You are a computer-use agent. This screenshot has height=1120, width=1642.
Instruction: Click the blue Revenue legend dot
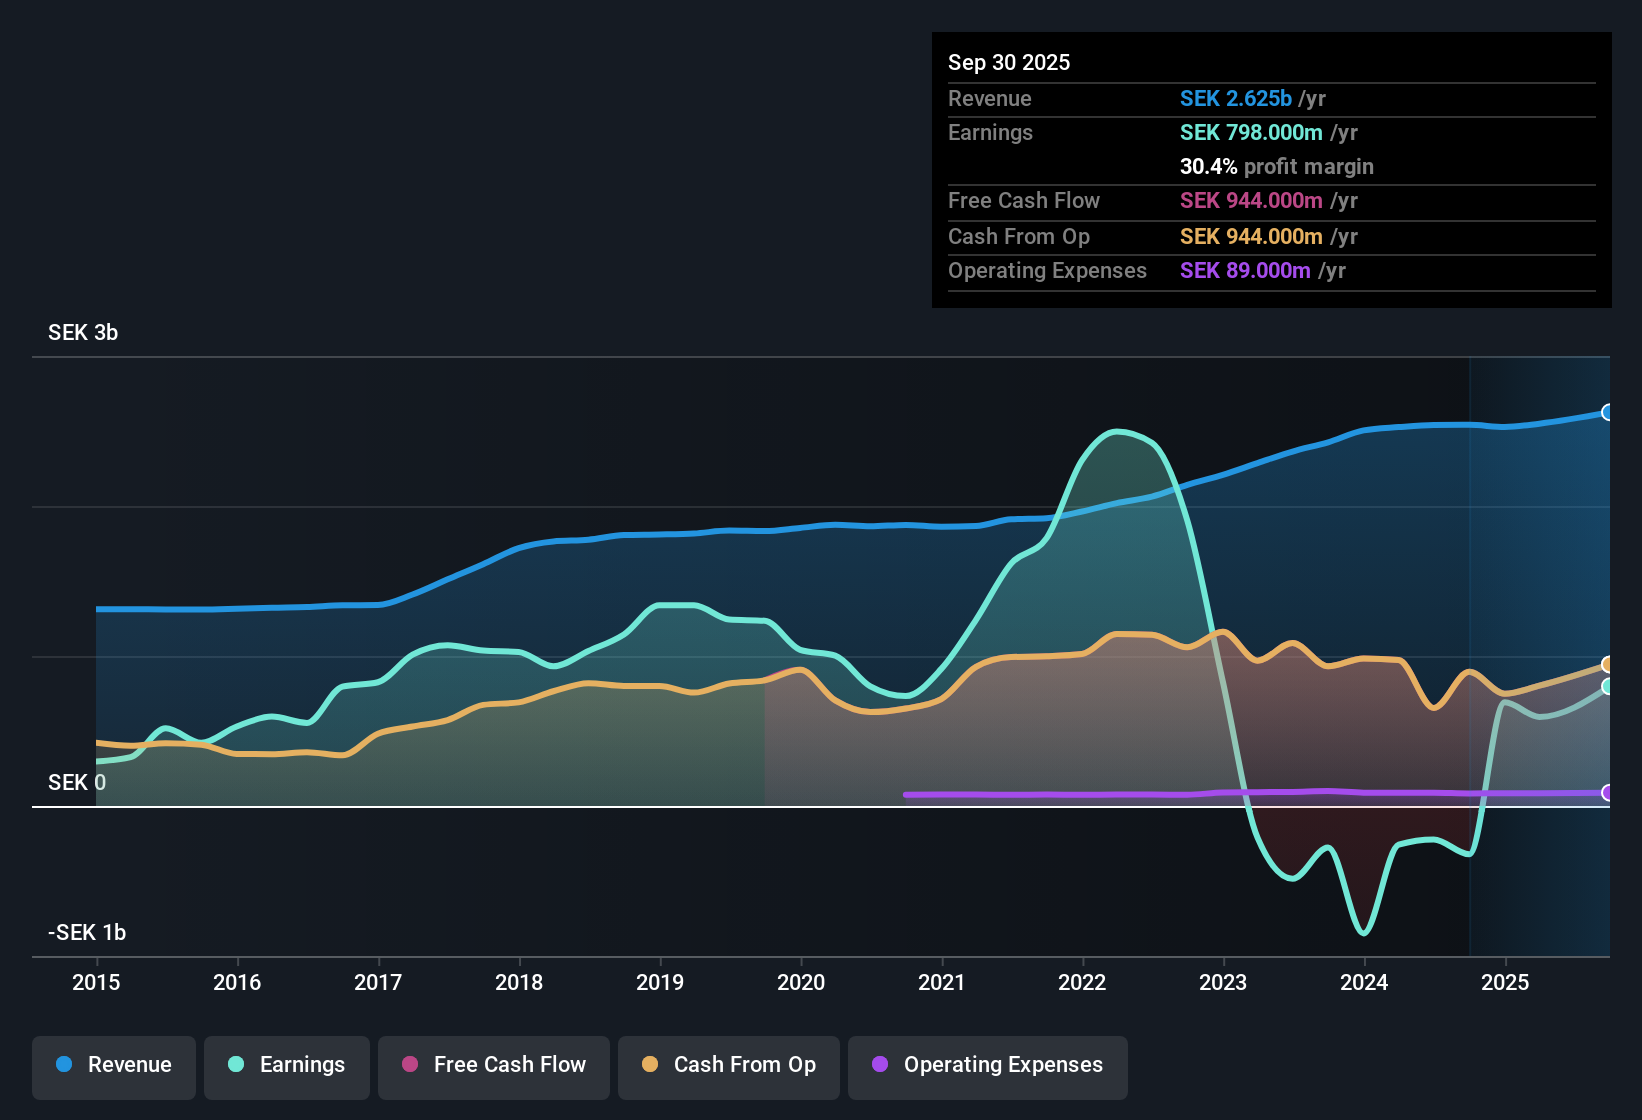click(62, 1065)
